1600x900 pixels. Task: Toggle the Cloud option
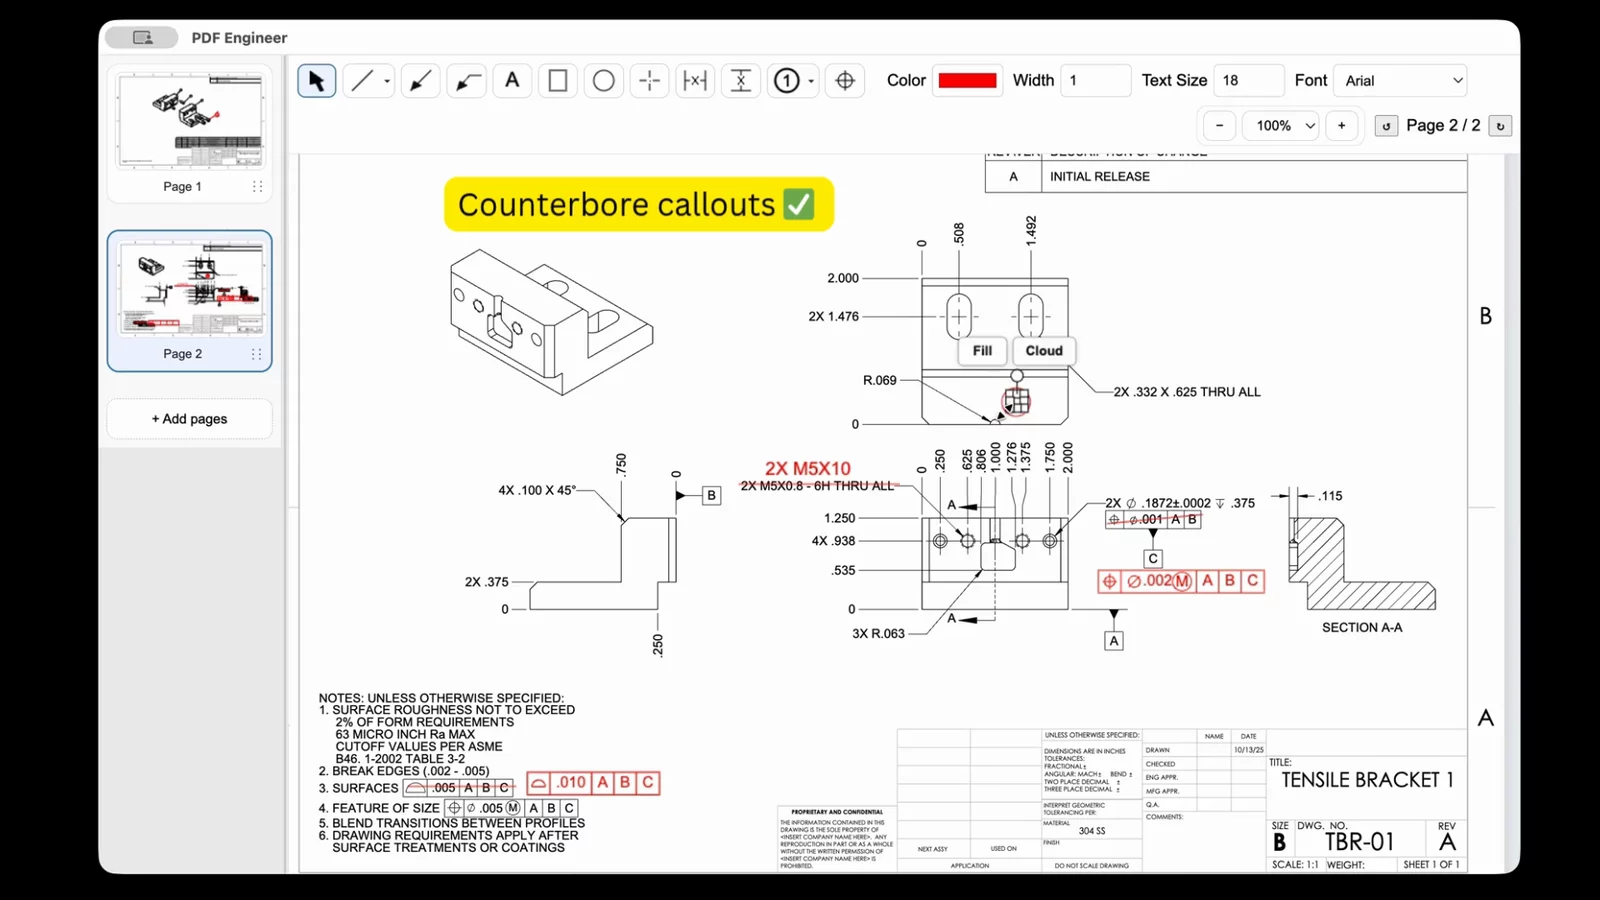pos(1043,351)
